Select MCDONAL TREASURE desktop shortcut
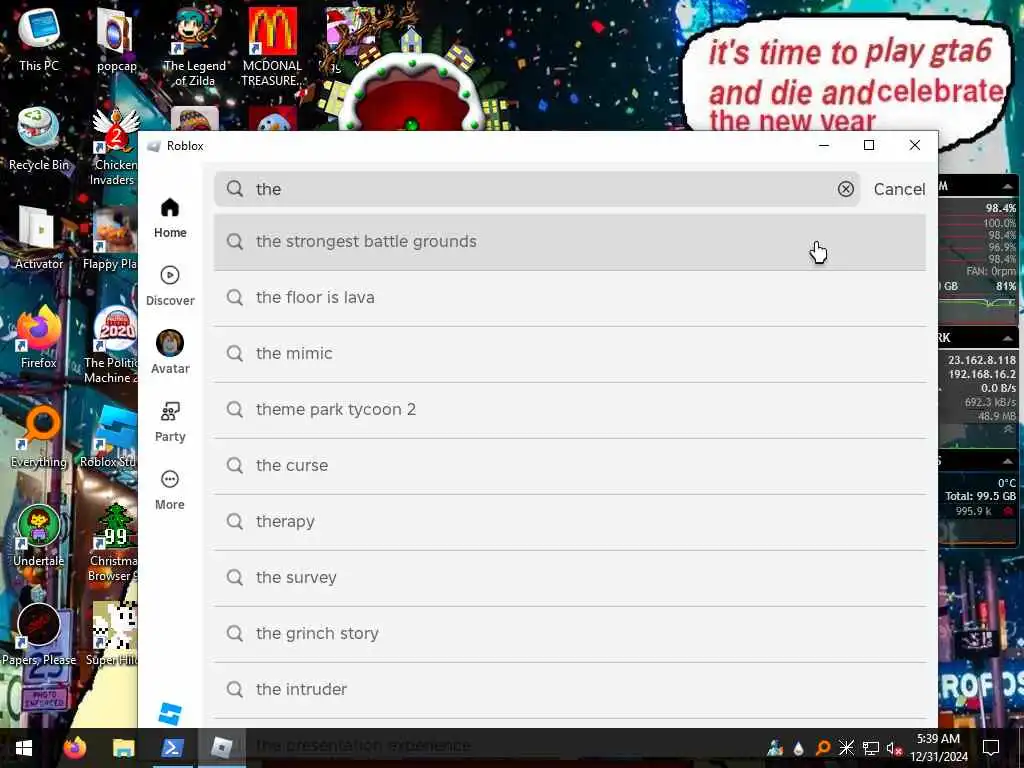This screenshot has width=1024, height=768. click(x=272, y=47)
